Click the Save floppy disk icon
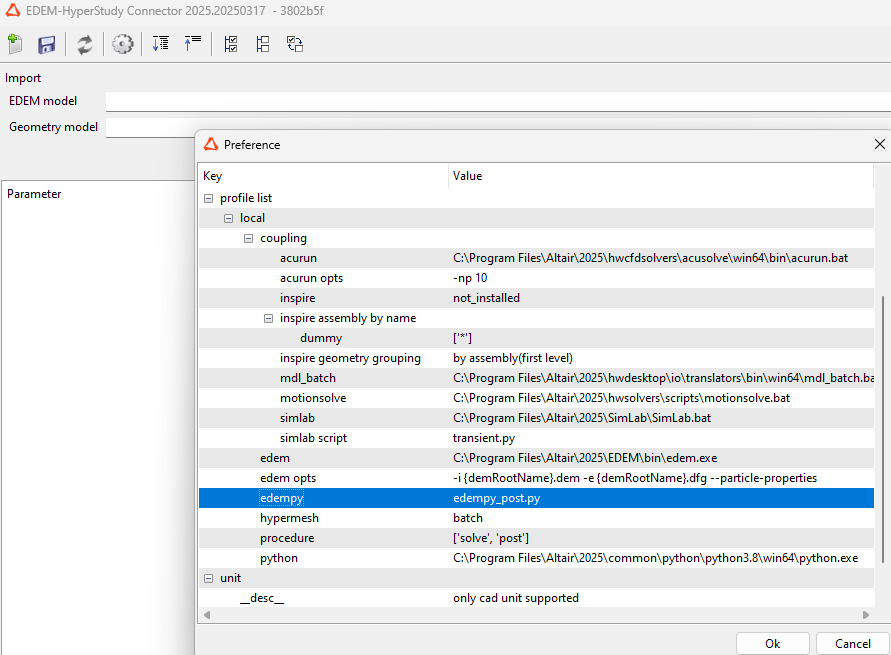The image size is (891, 655). (47, 44)
